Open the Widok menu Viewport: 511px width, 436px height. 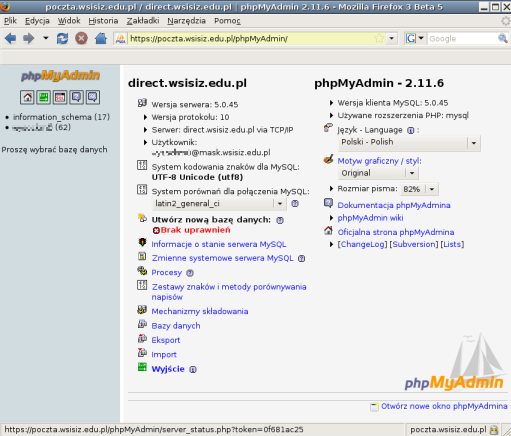(69, 21)
